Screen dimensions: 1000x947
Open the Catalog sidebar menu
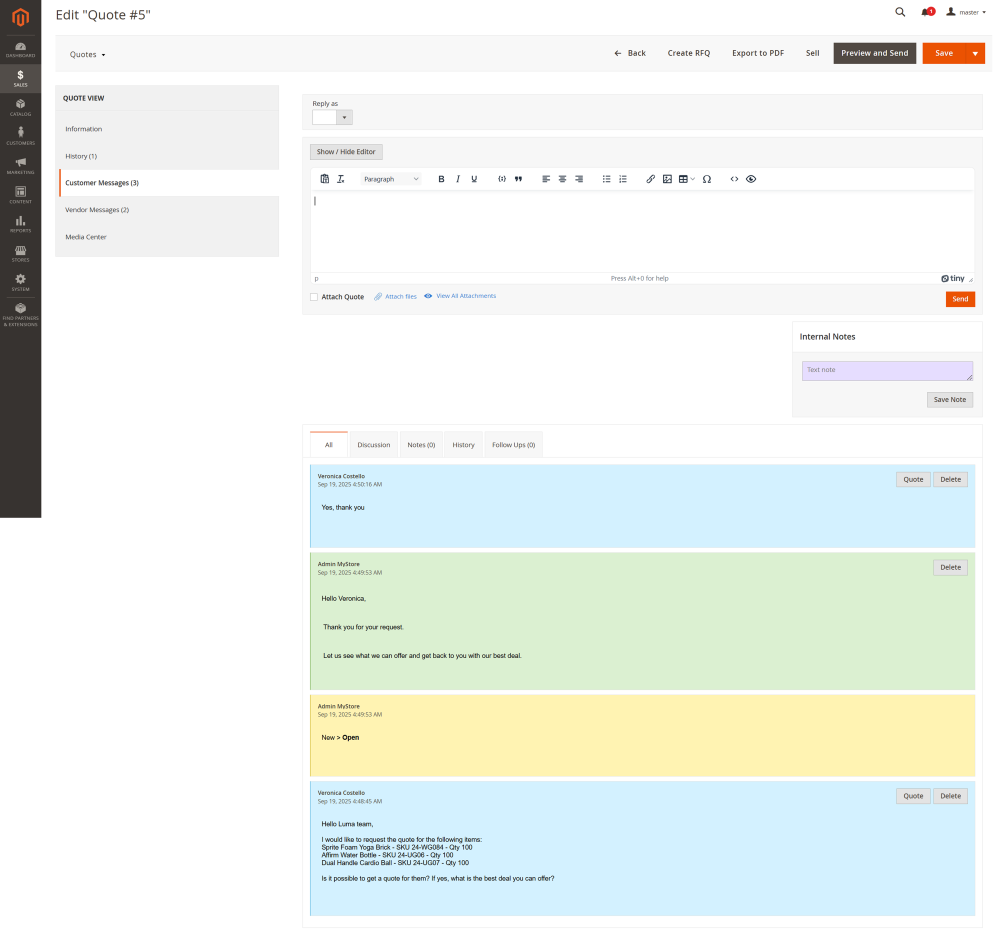click(x=20, y=108)
